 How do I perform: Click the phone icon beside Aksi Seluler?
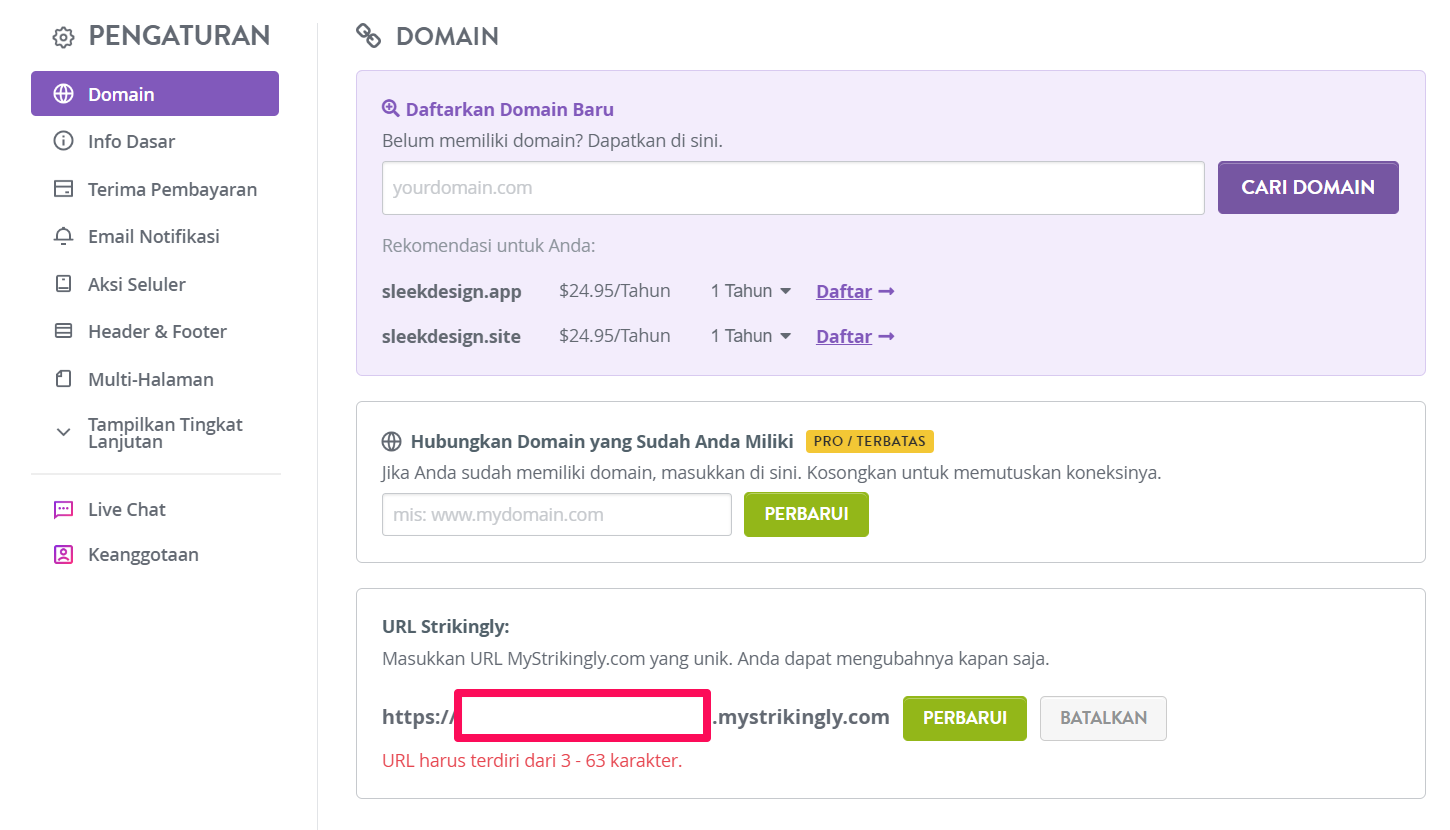(x=63, y=284)
